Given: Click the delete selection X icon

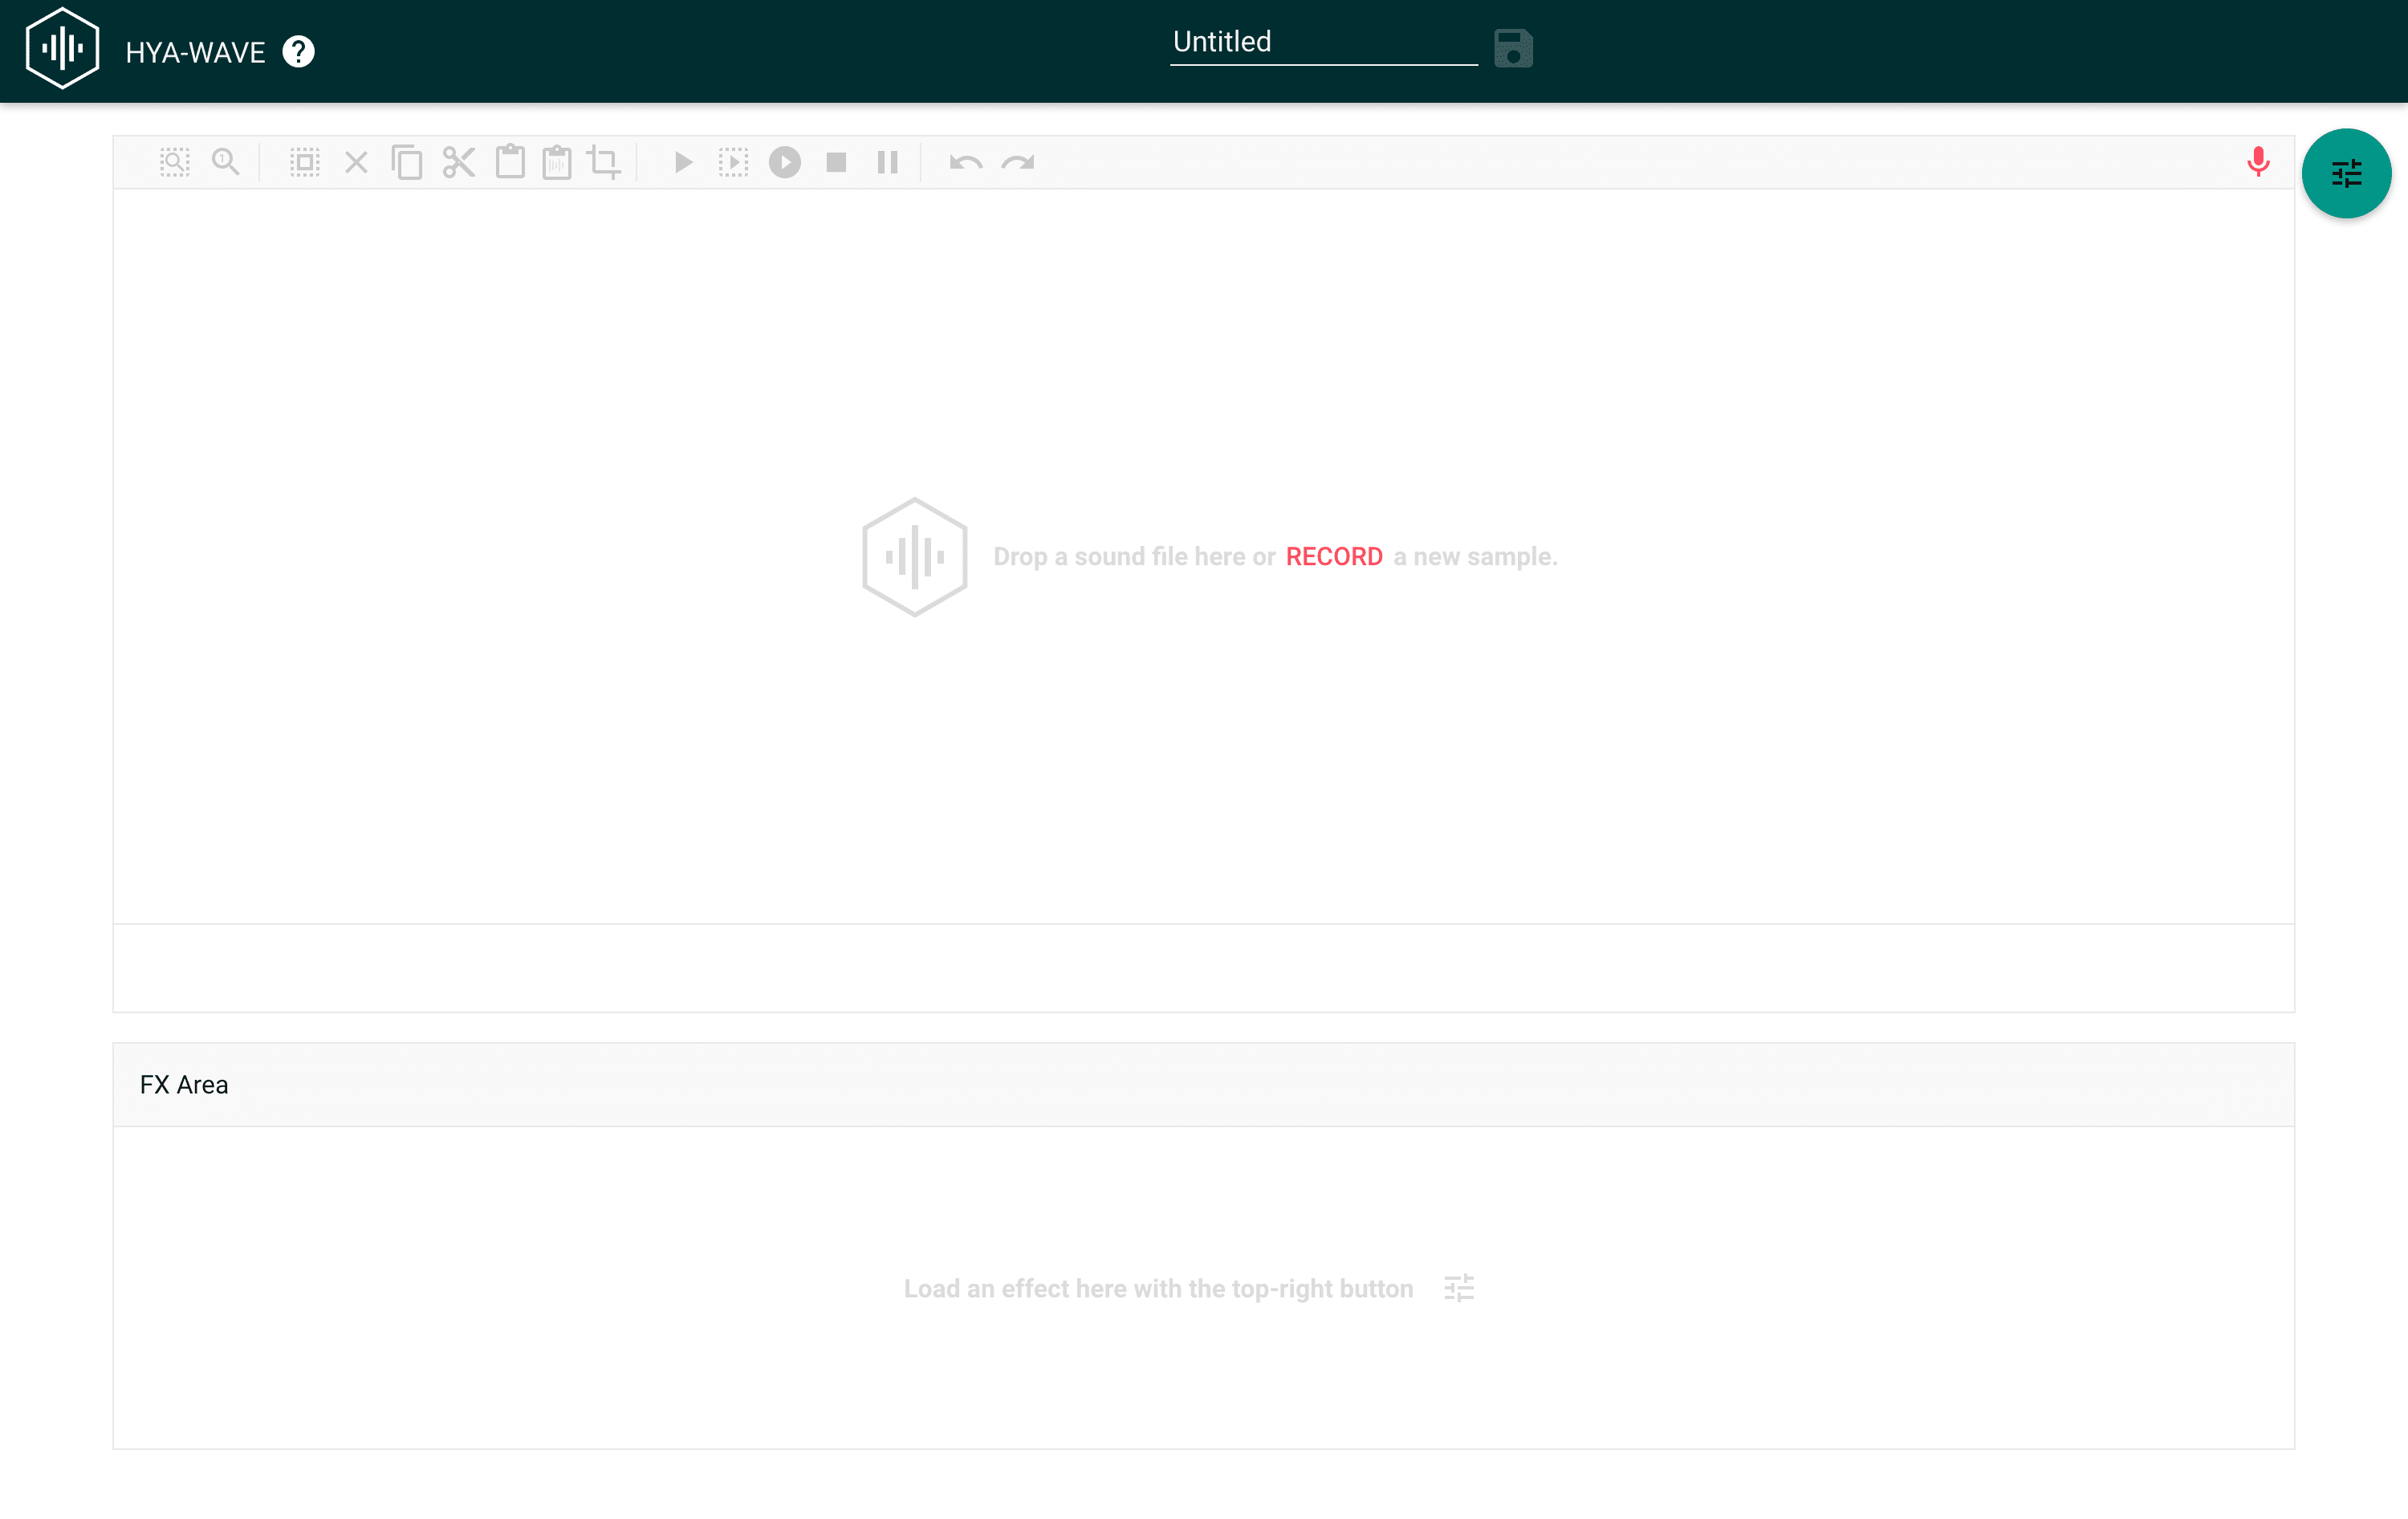Looking at the screenshot, I should pyautogui.click(x=356, y=162).
